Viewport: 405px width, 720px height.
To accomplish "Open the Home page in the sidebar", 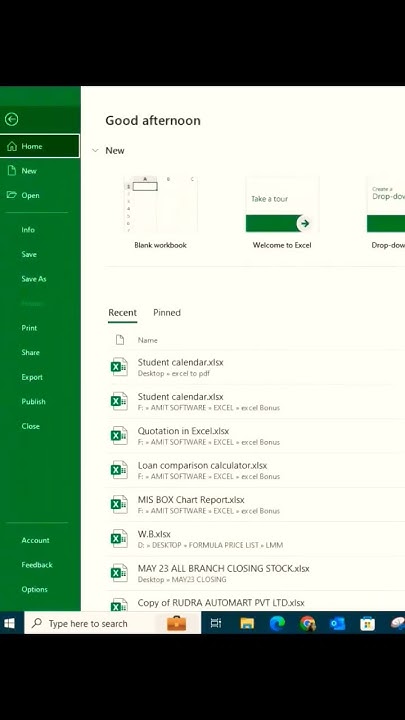I will [x=40, y=146].
